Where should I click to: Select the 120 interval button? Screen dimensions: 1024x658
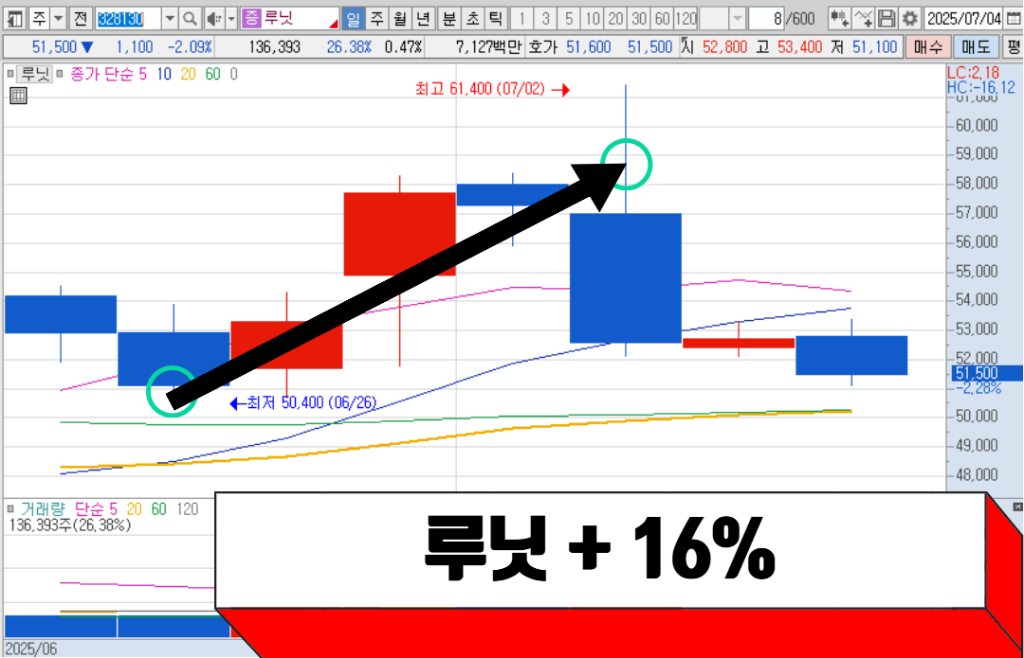(x=686, y=18)
